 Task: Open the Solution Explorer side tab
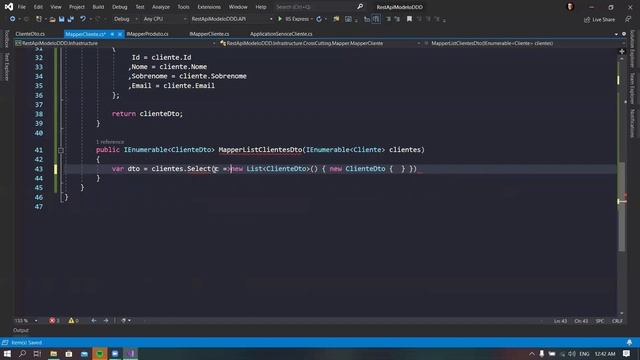[x=632, y=49]
